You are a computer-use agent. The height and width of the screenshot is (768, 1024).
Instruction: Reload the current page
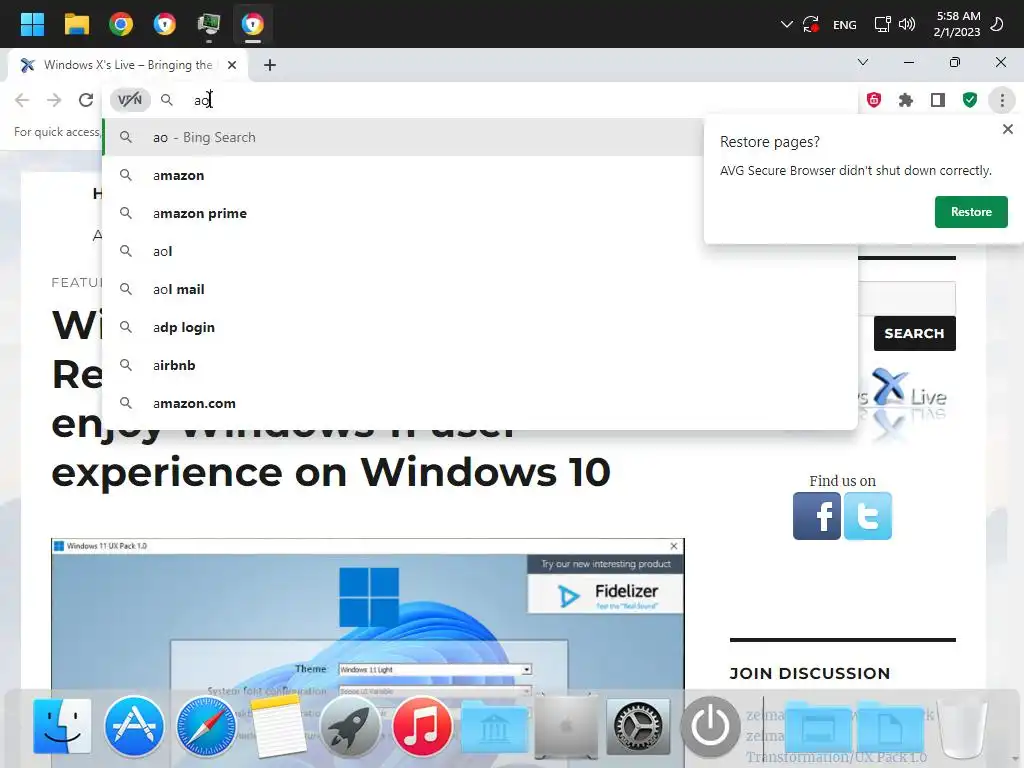click(x=86, y=100)
